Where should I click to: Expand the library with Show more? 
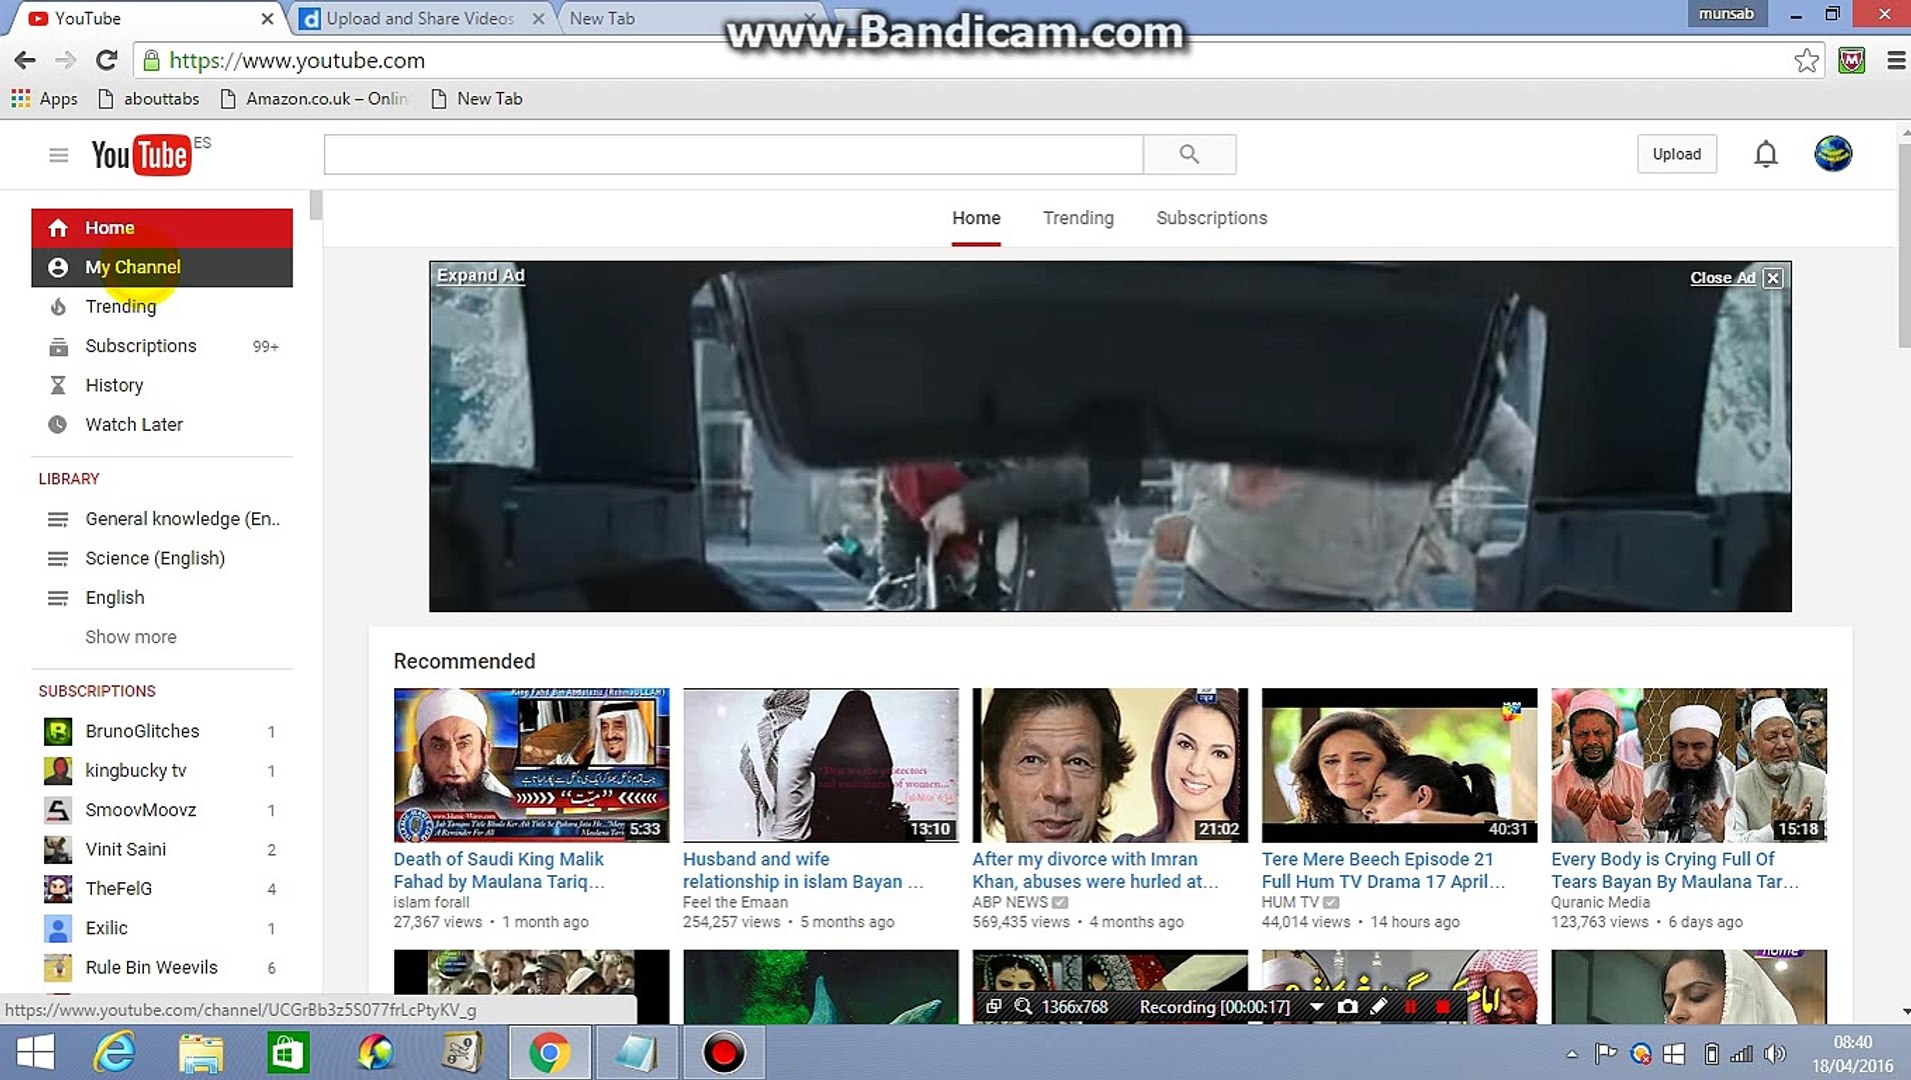[131, 637]
